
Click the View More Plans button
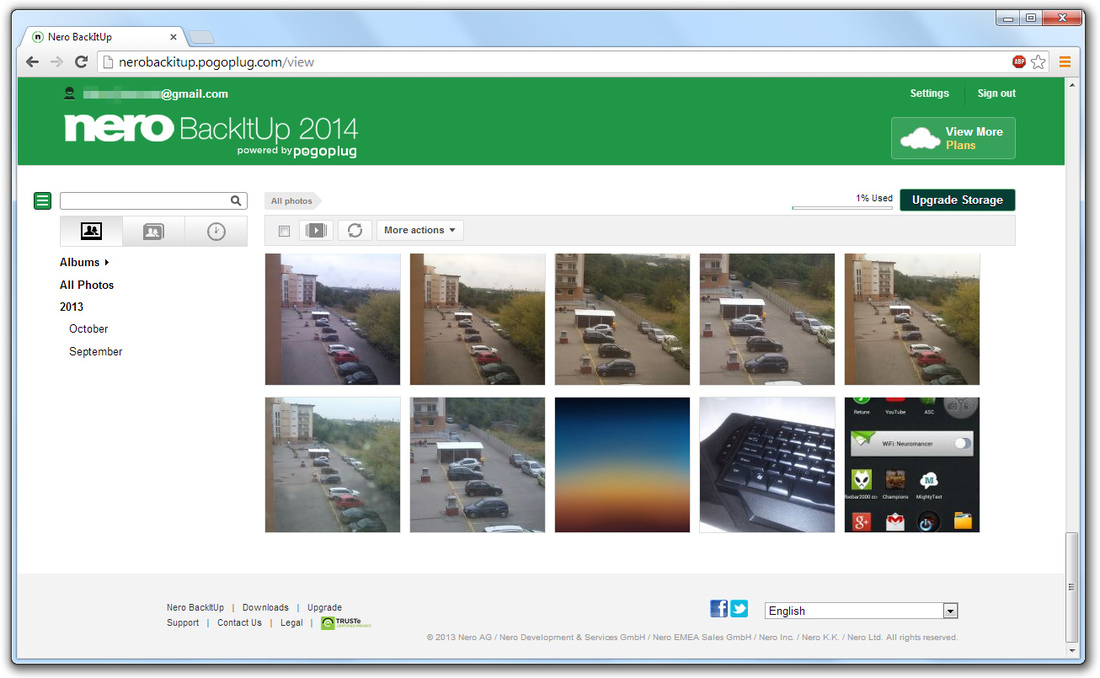pyautogui.click(x=953, y=138)
